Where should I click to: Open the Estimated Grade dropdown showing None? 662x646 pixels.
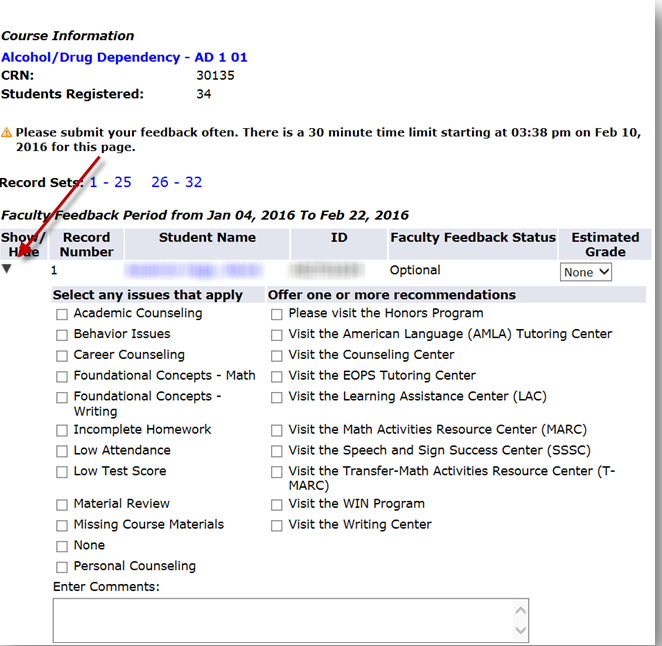(x=585, y=272)
